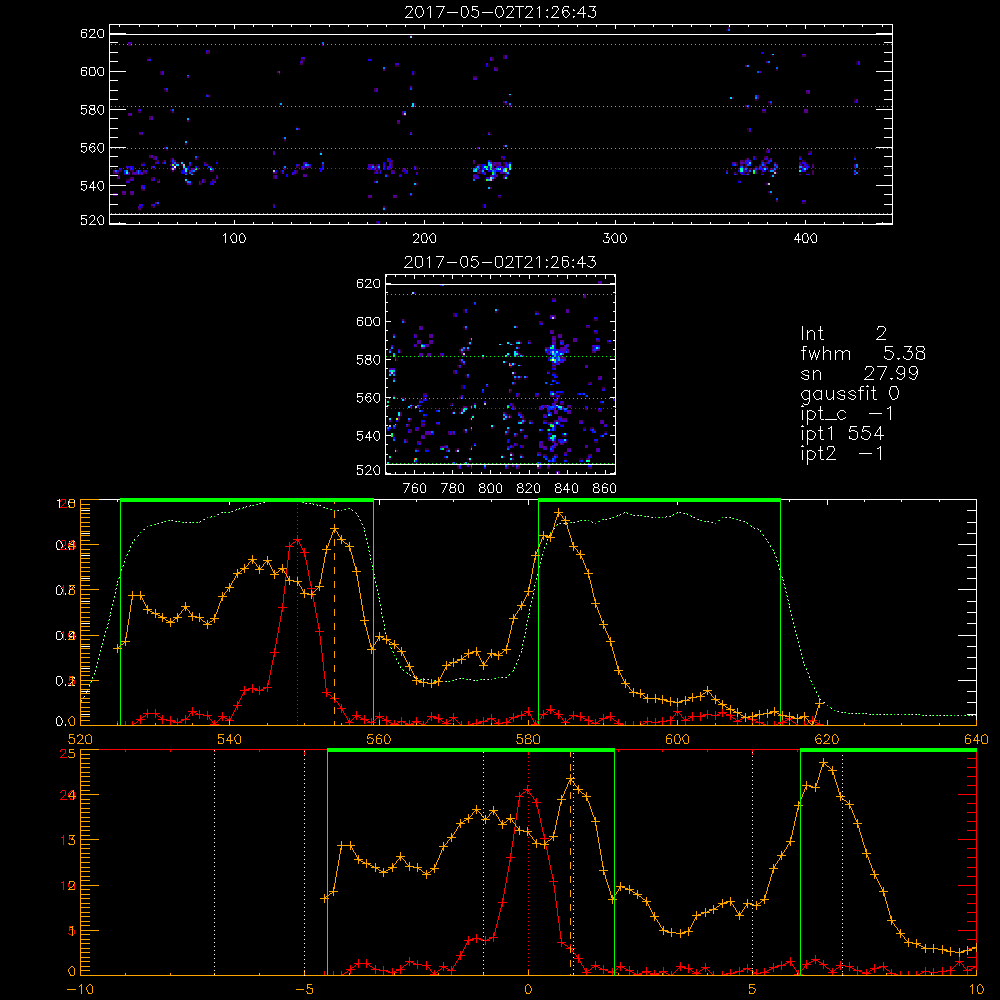Click the 640 x-axis label on the third plot
The image size is (1000, 1000).
point(976,739)
